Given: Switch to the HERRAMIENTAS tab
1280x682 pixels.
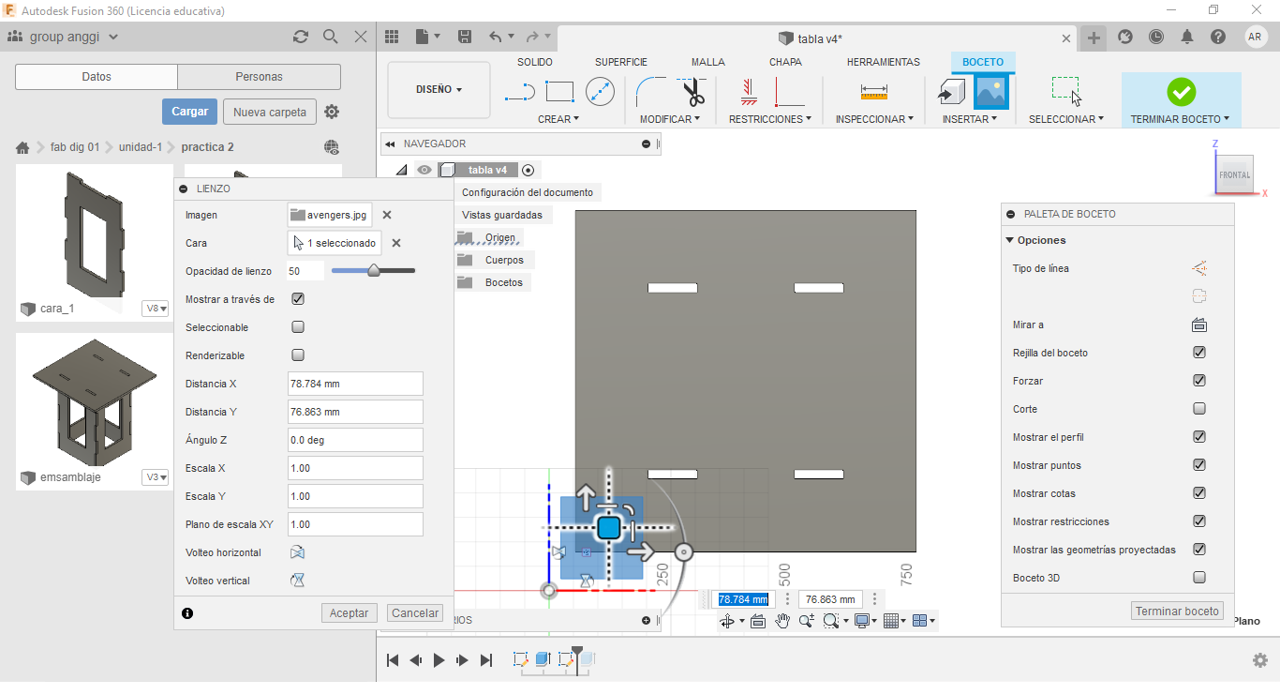Looking at the screenshot, I should tap(883, 62).
